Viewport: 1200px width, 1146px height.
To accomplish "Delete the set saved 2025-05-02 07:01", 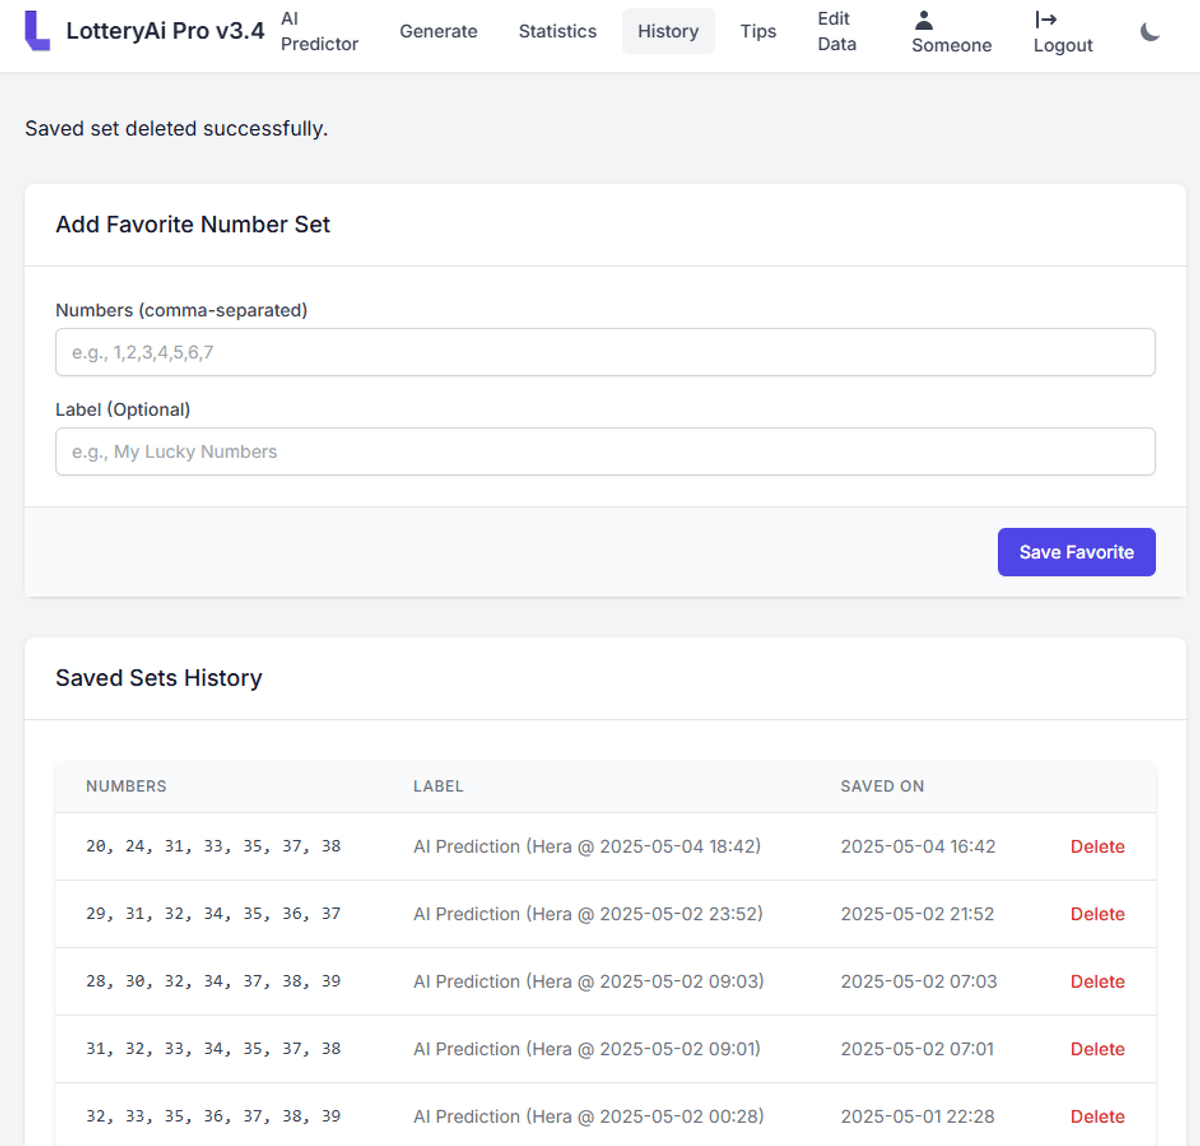I will 1097,1049.
